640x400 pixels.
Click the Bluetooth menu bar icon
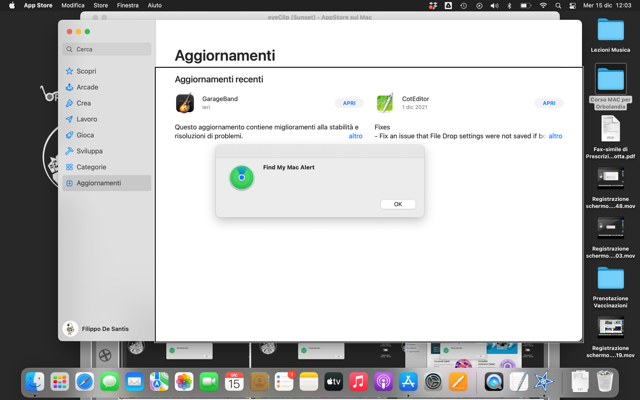509,5
